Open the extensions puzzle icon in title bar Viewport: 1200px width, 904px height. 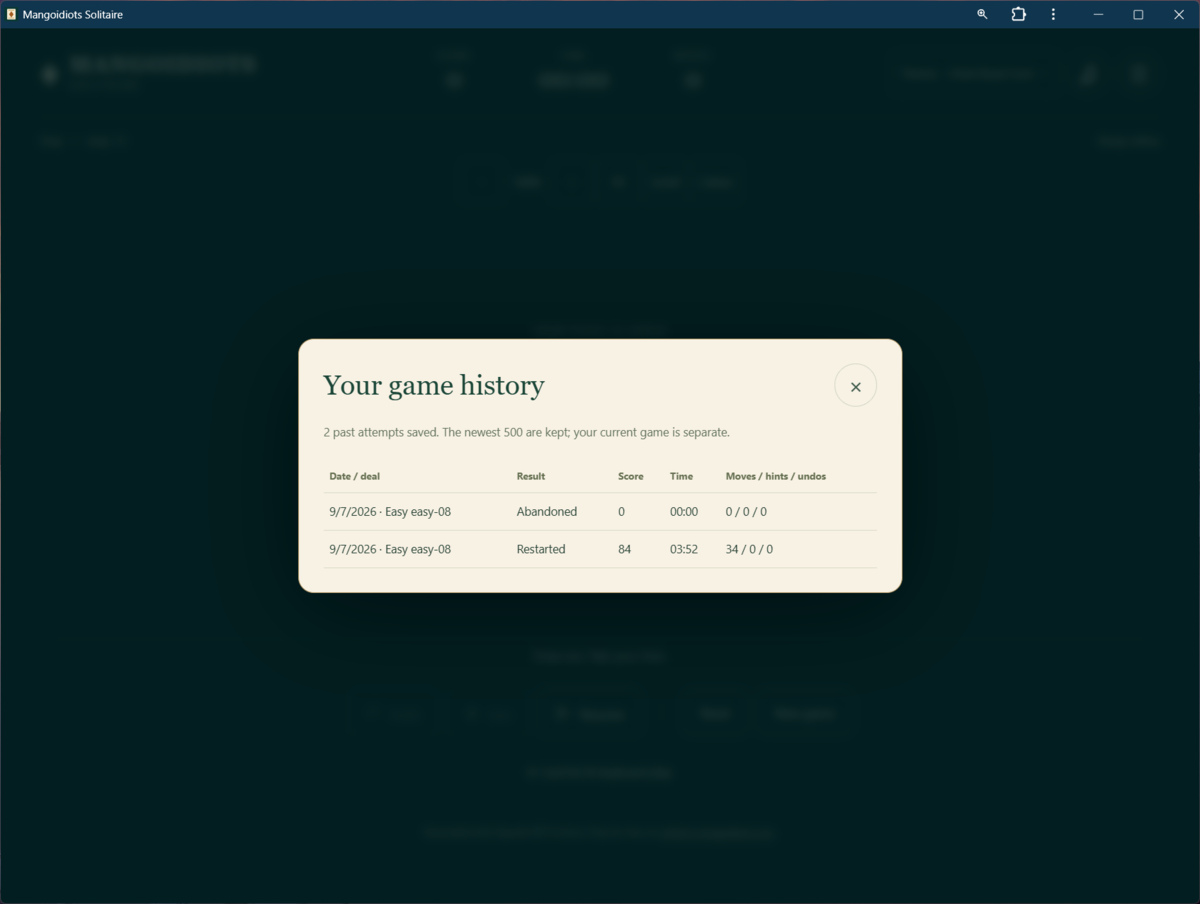(x=1018, y=14)
